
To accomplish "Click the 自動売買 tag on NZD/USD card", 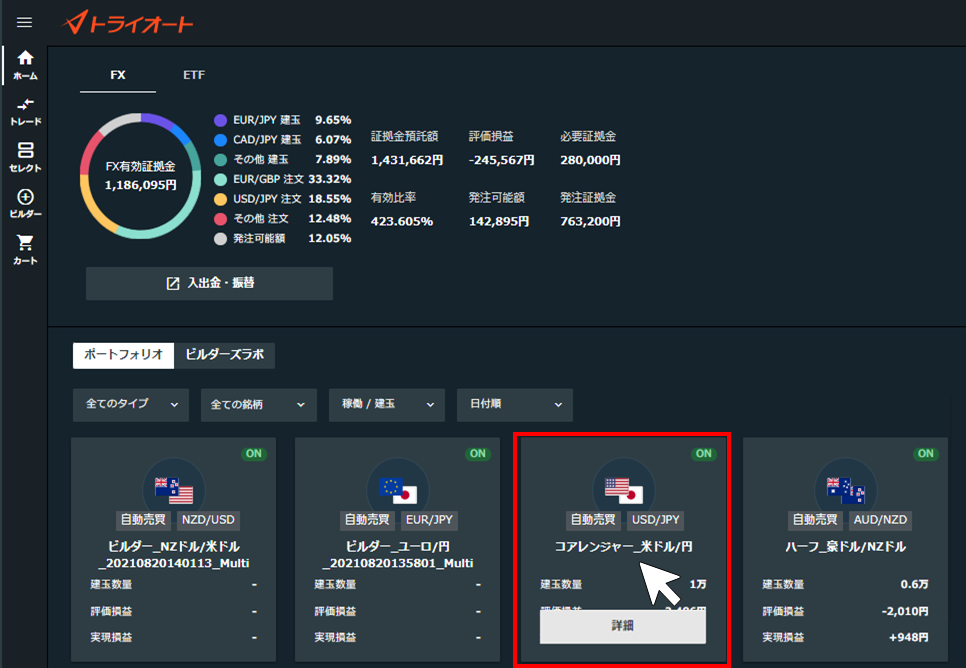I will 143,519.
